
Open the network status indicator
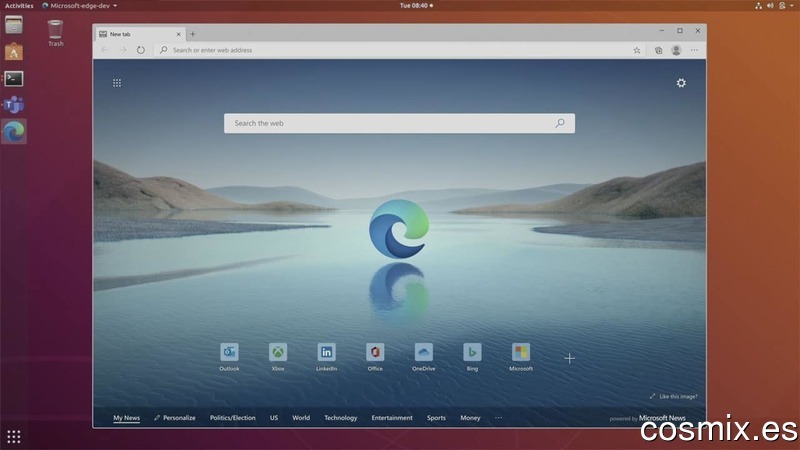coord(758,6)
